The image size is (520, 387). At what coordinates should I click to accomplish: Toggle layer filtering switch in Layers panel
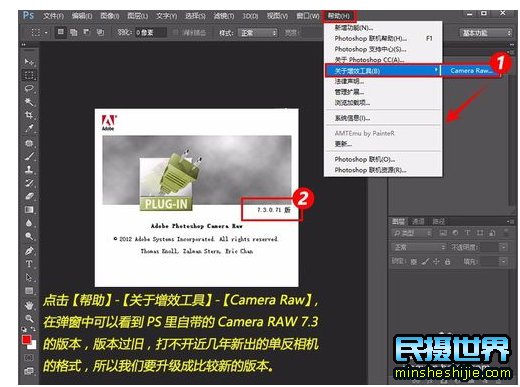click(x=506, y=233)
